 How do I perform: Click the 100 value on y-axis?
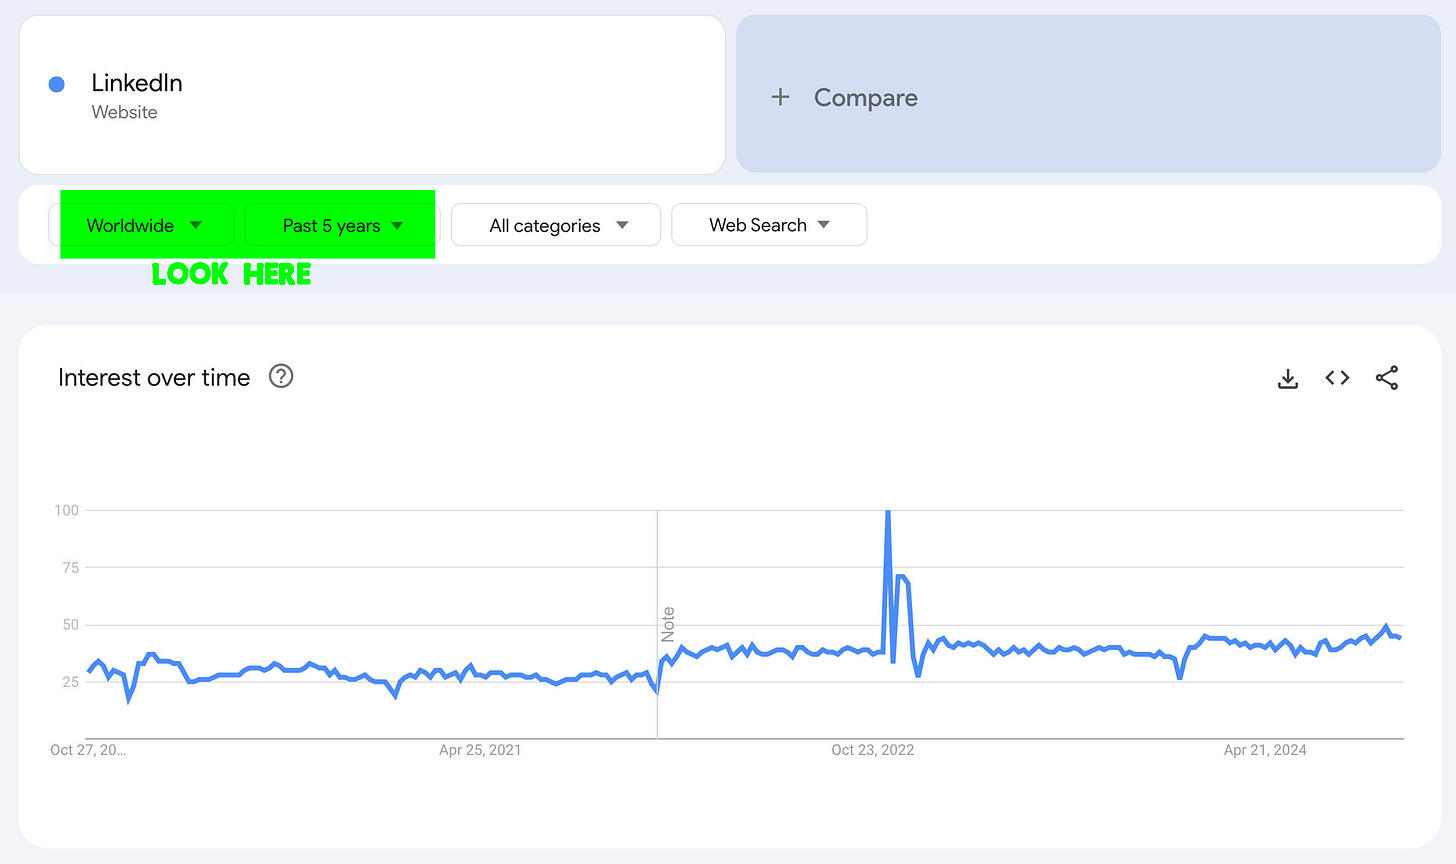66,510
